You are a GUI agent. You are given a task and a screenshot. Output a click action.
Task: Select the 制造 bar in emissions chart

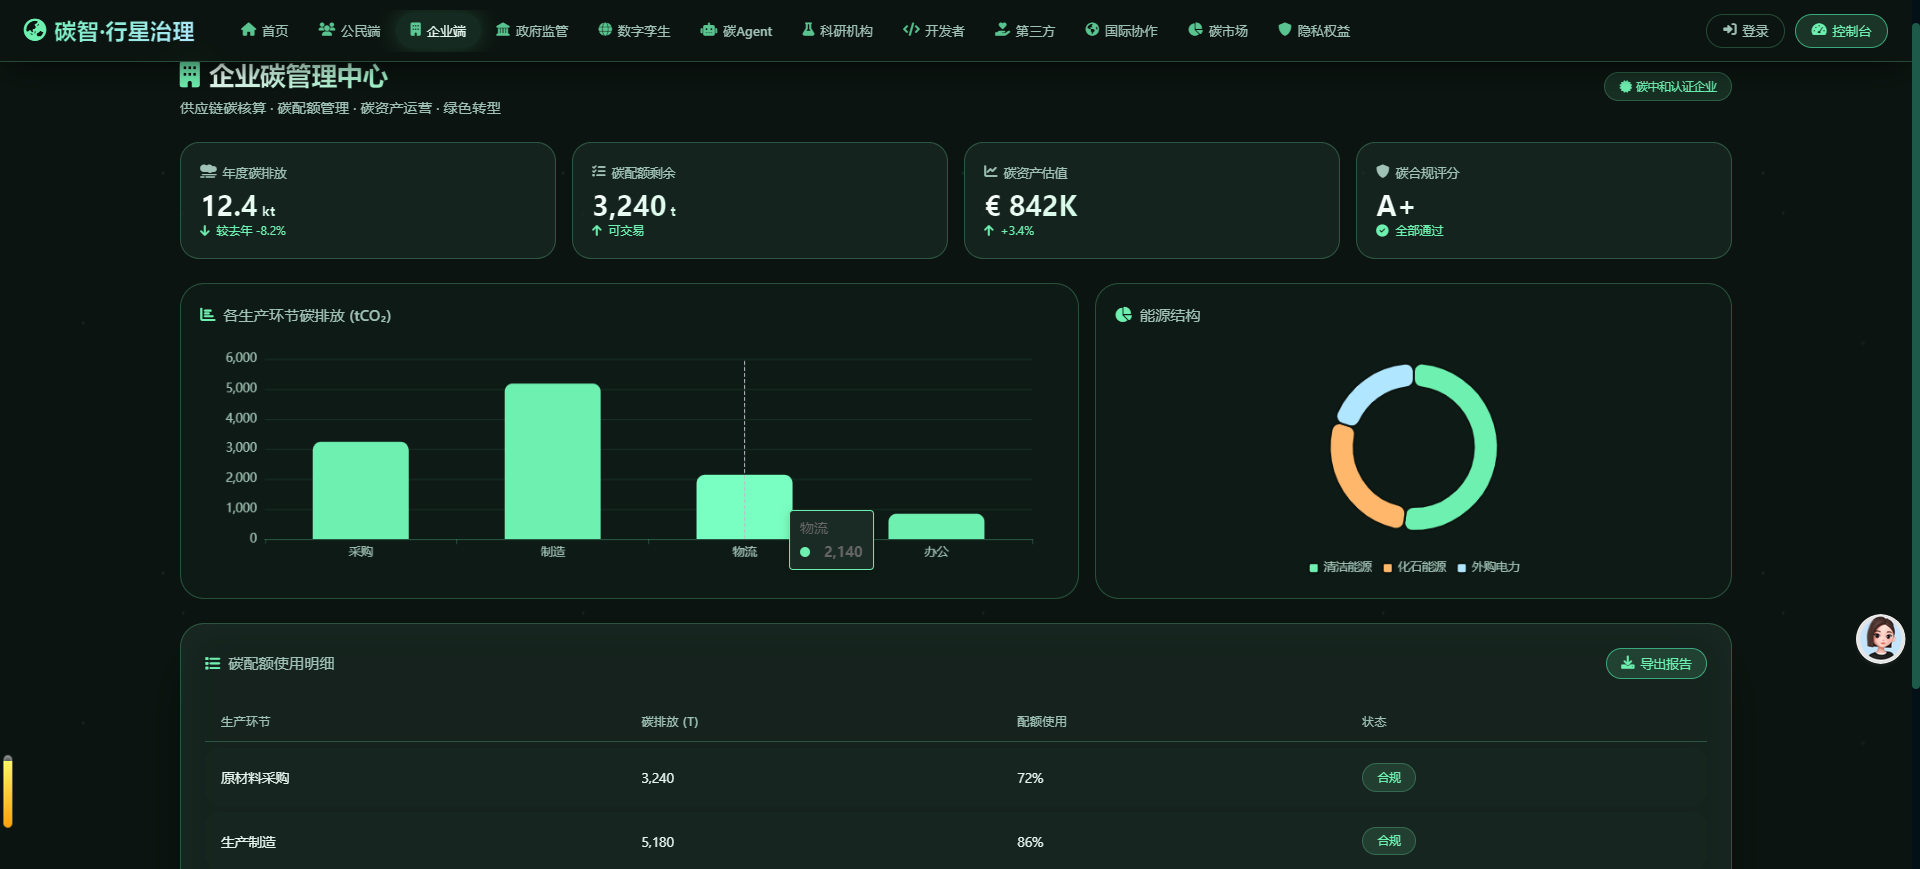553,461
